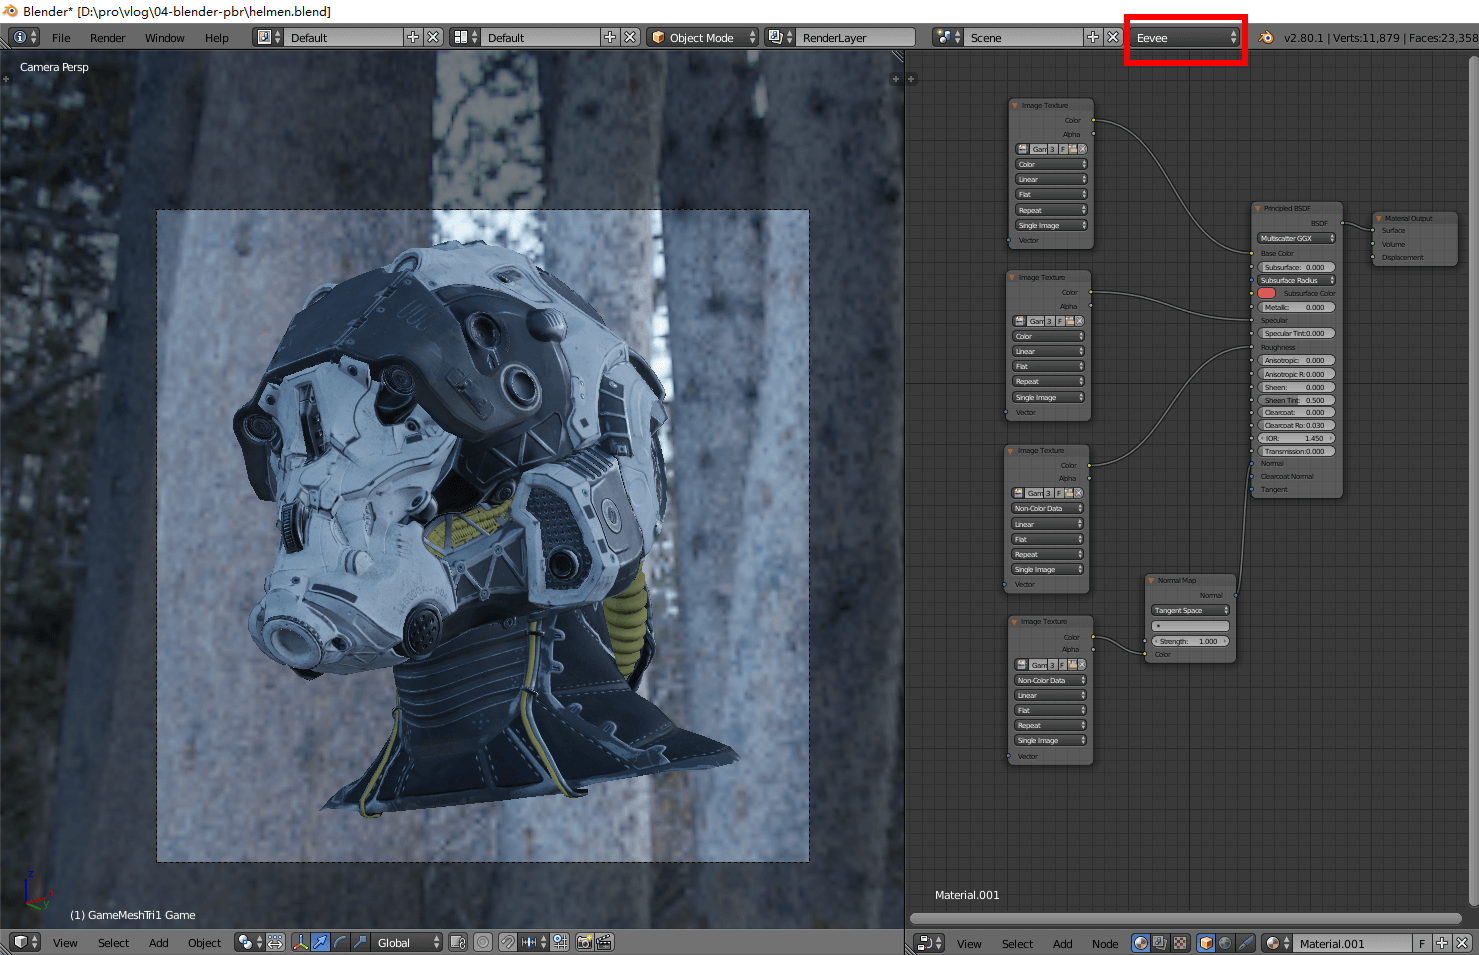Adjust the Metallic slider on Principled BSDF
Screen dimensions: 1479x955
pyautogui.click(x=1296, y=307)
